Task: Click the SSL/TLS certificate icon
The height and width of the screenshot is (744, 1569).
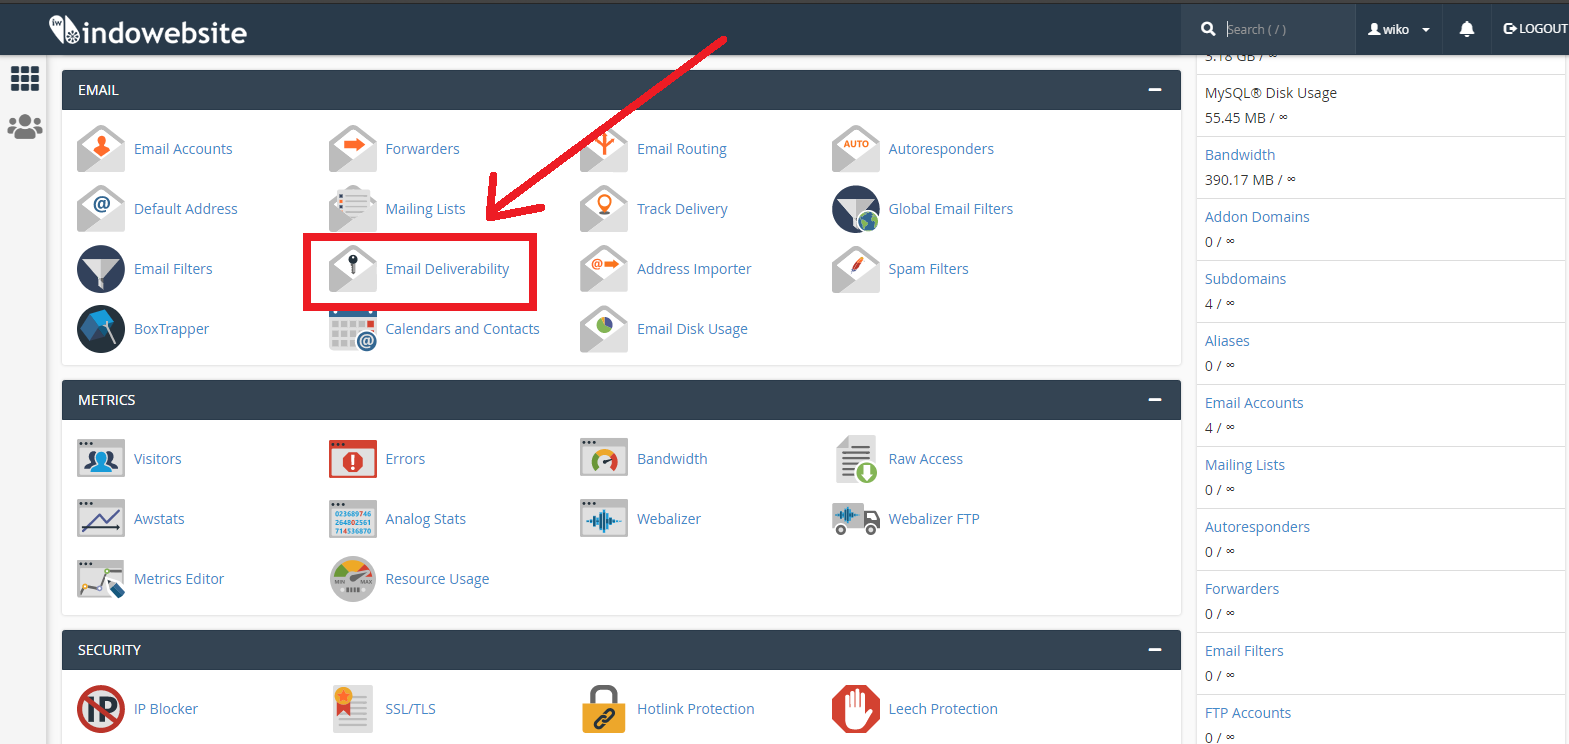Action: pos(353,709)
